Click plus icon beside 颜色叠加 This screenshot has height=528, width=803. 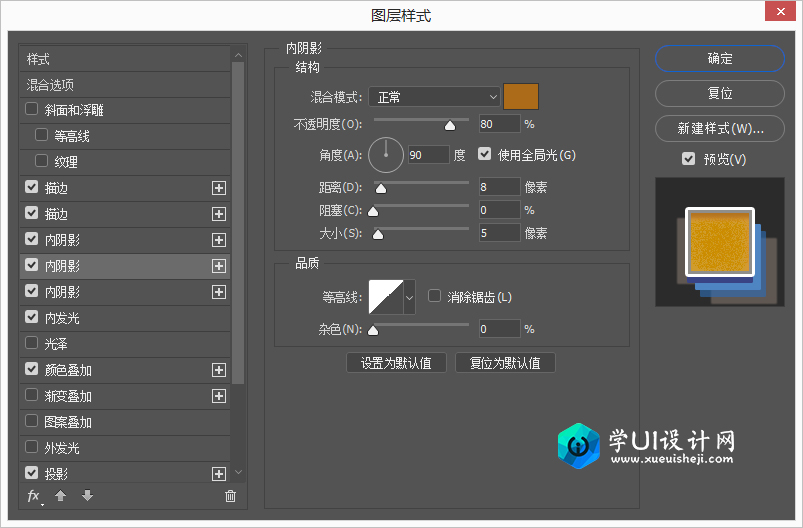[219, 370]
